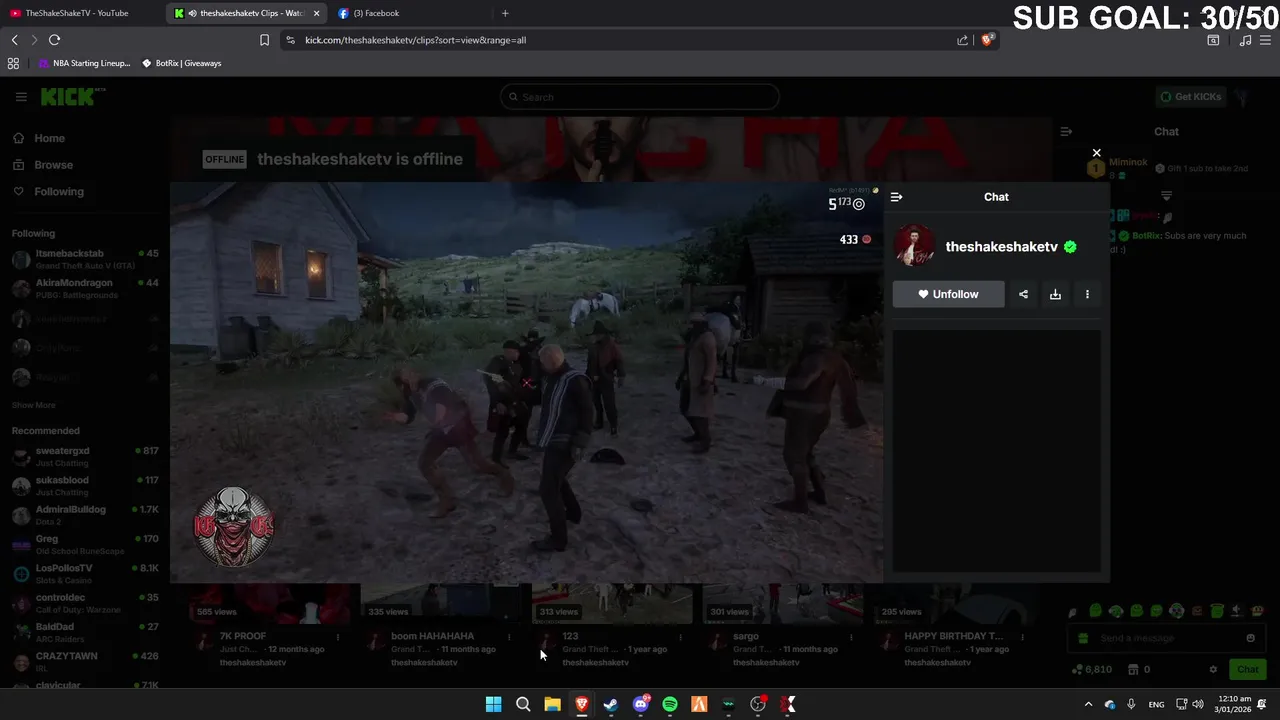
Task: Expand followed channels with Show More
Action: (33, 405)
